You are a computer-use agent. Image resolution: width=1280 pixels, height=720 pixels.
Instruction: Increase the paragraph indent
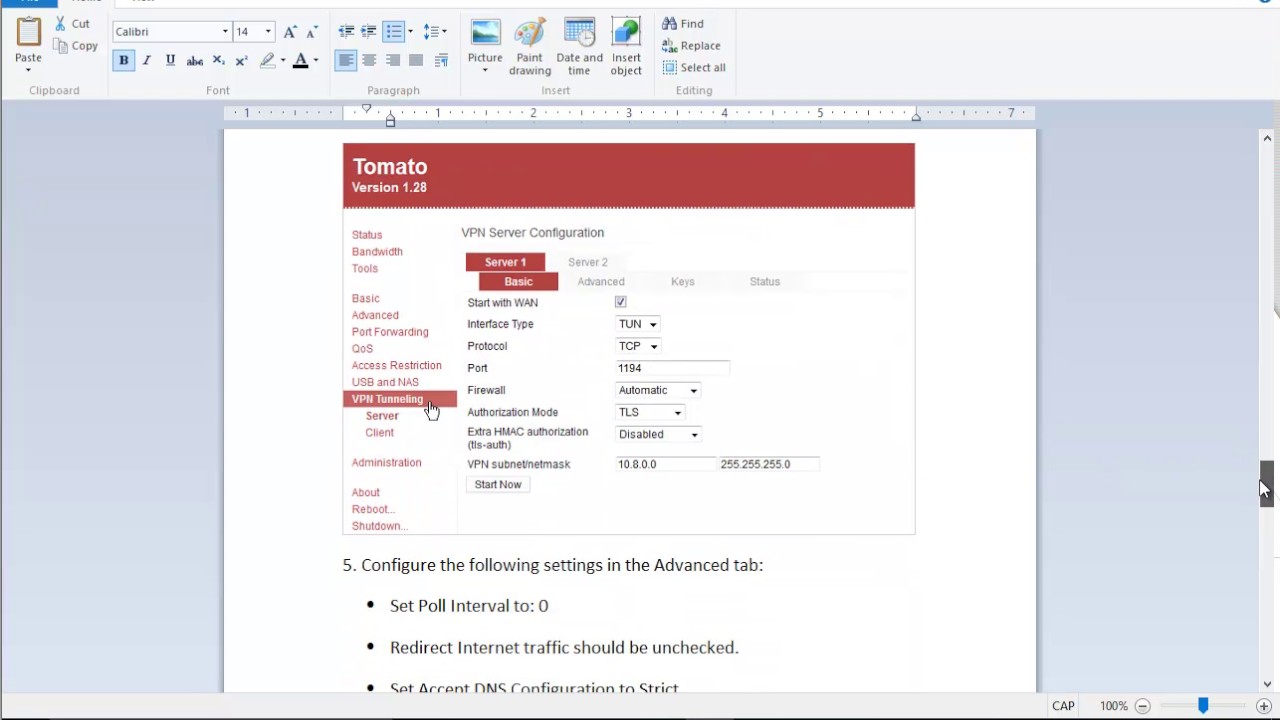369,32
